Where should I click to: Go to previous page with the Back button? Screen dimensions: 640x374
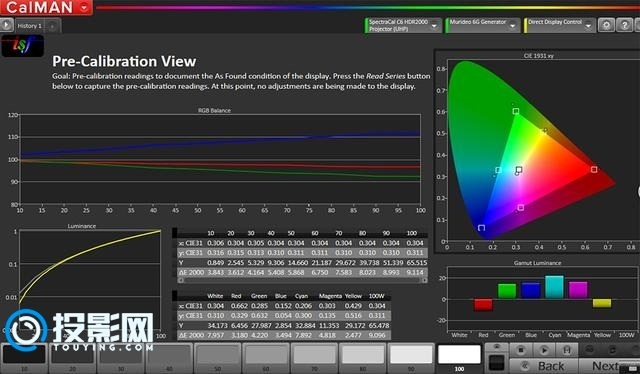click(543, 366)
